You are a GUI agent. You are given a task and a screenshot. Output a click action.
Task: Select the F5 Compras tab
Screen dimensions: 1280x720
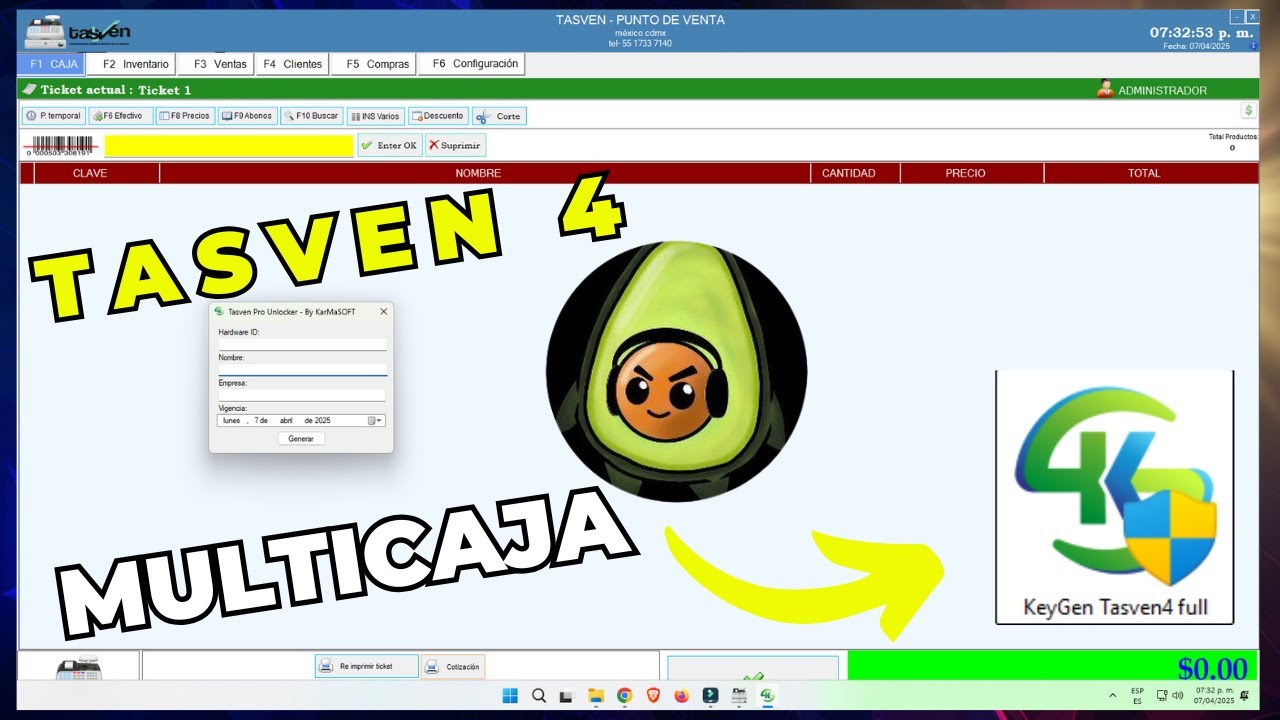click(373, 64)
